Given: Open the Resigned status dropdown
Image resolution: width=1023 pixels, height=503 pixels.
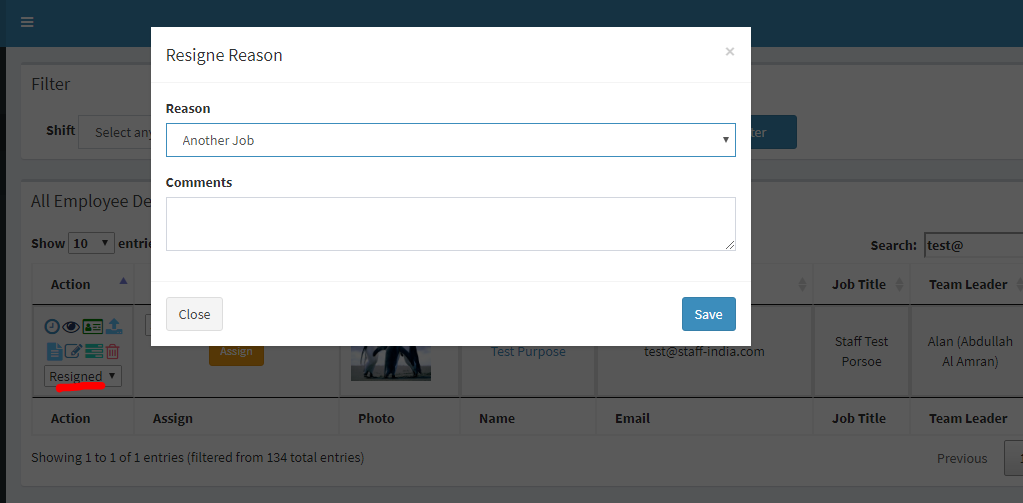Looking at the screenshot, I should [x=83, y=376].
